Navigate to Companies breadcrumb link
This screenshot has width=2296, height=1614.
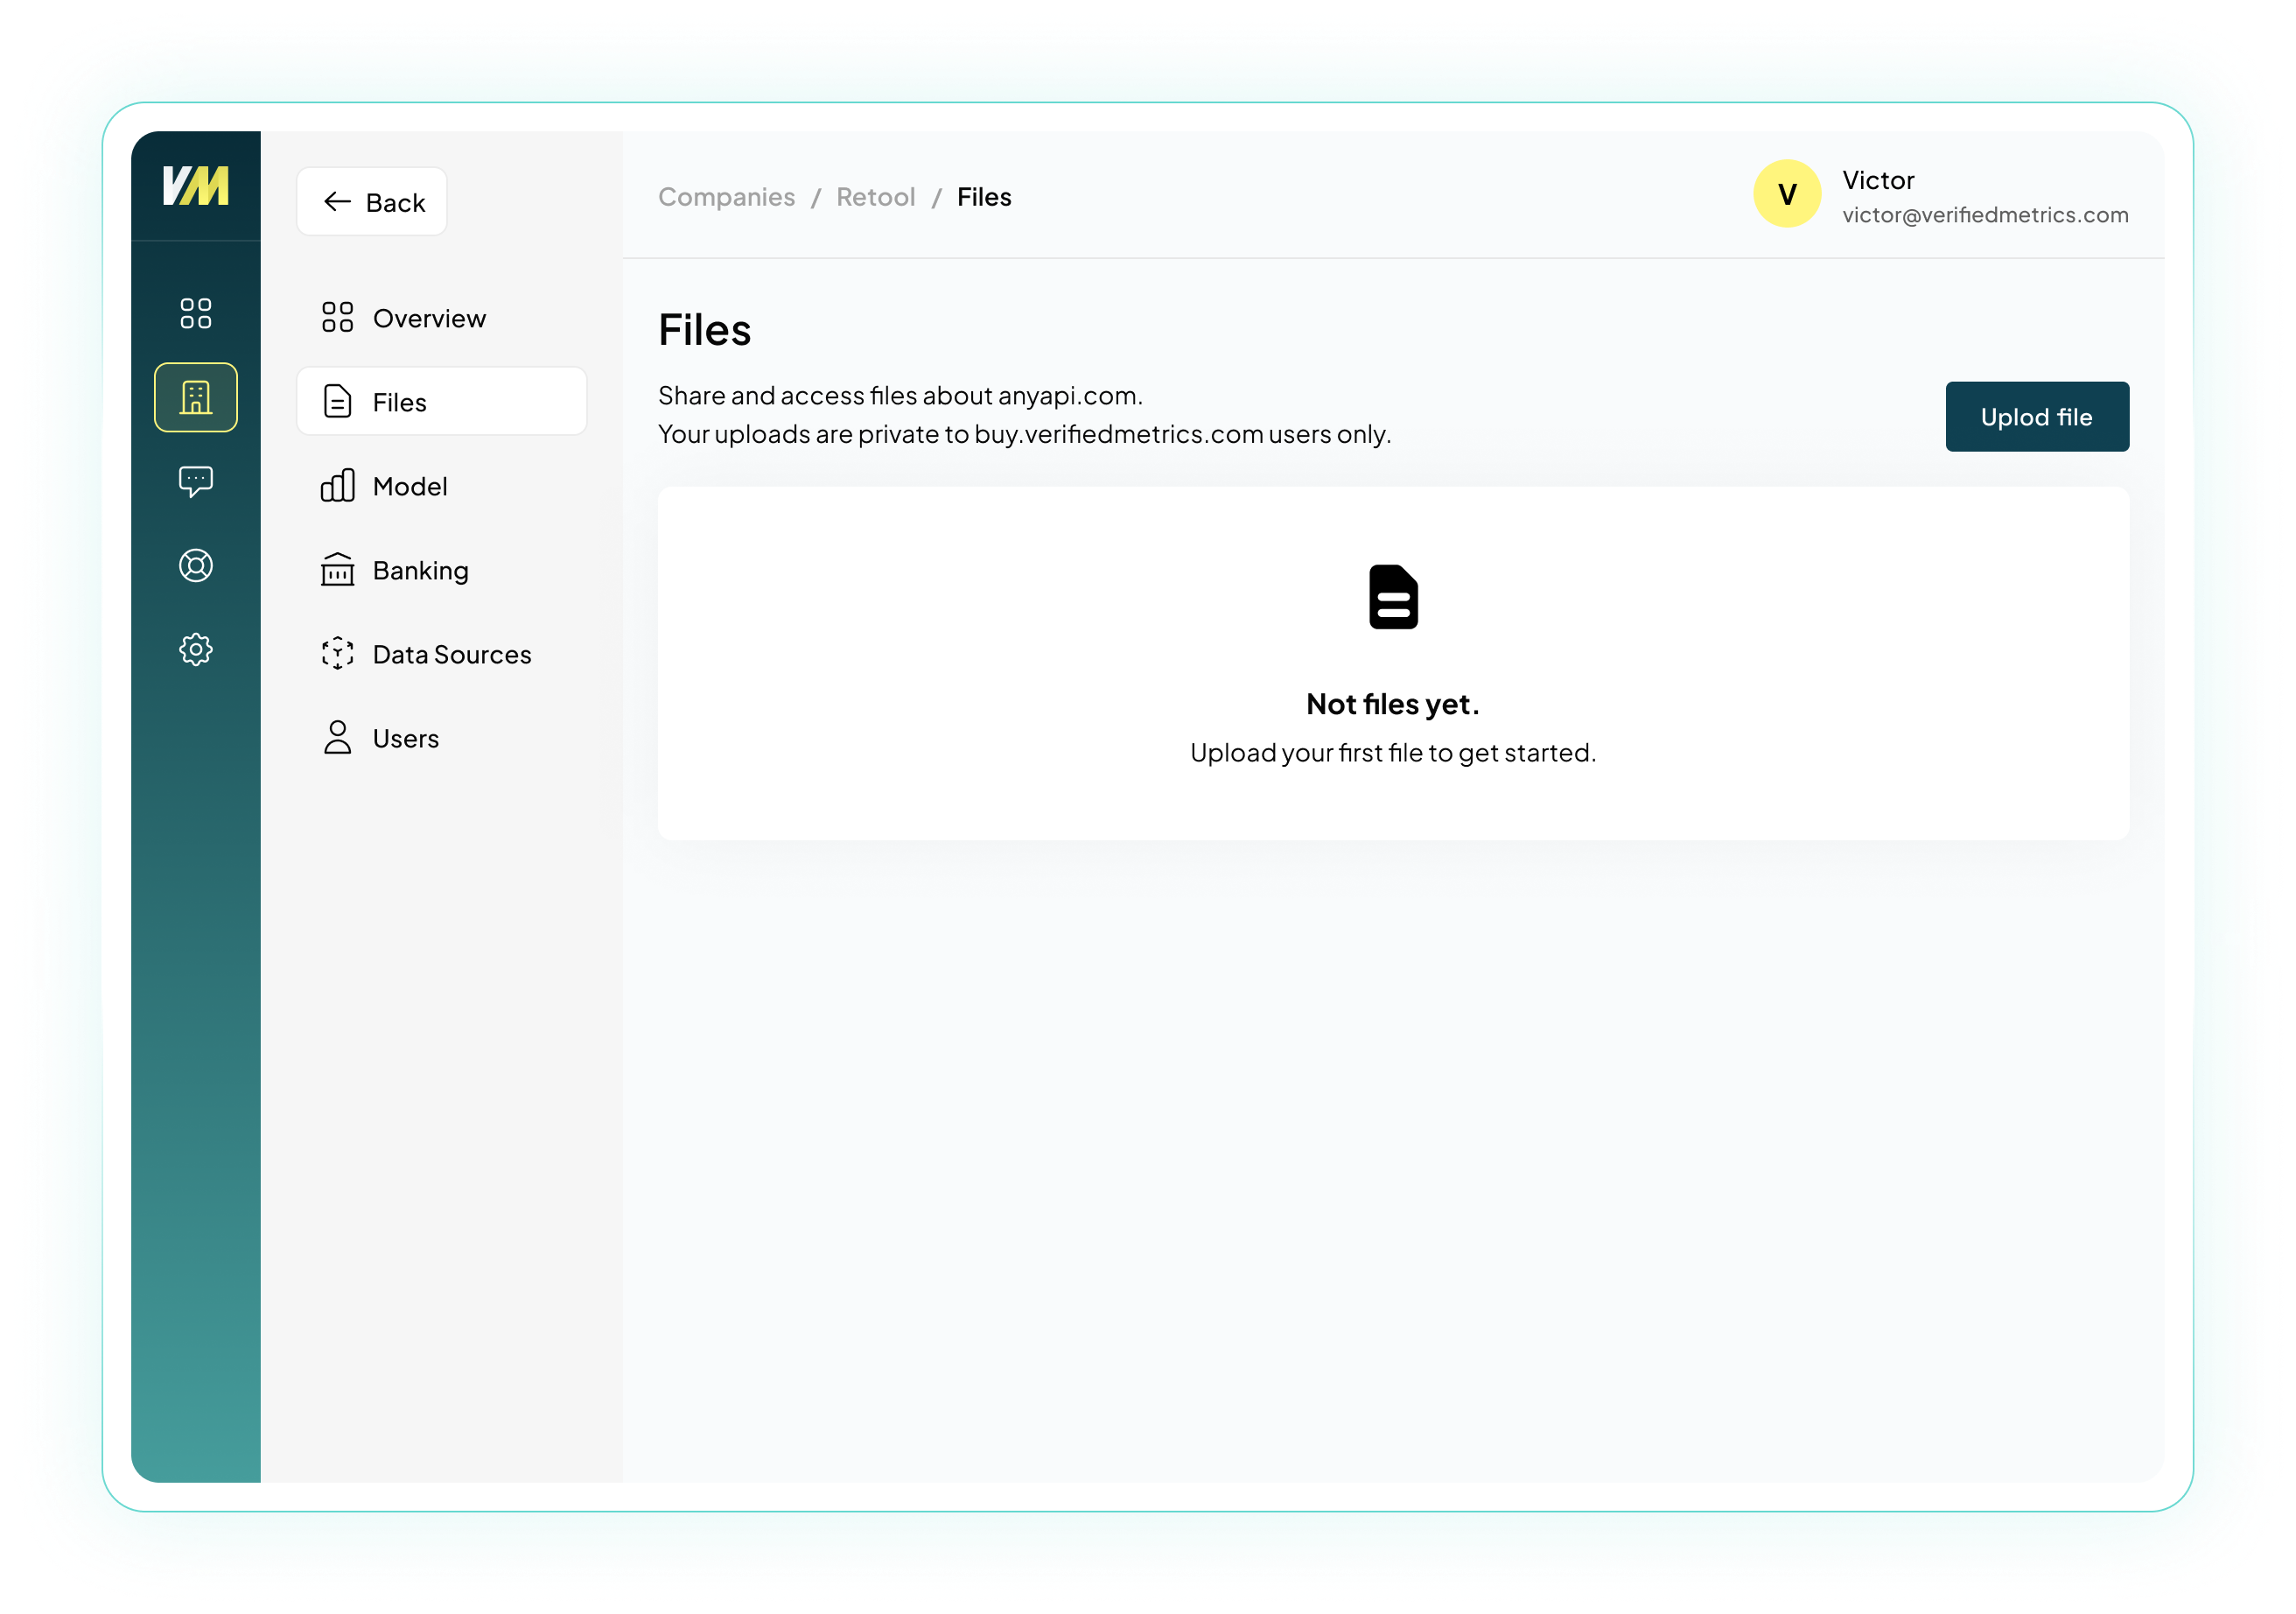pos(726,197)
